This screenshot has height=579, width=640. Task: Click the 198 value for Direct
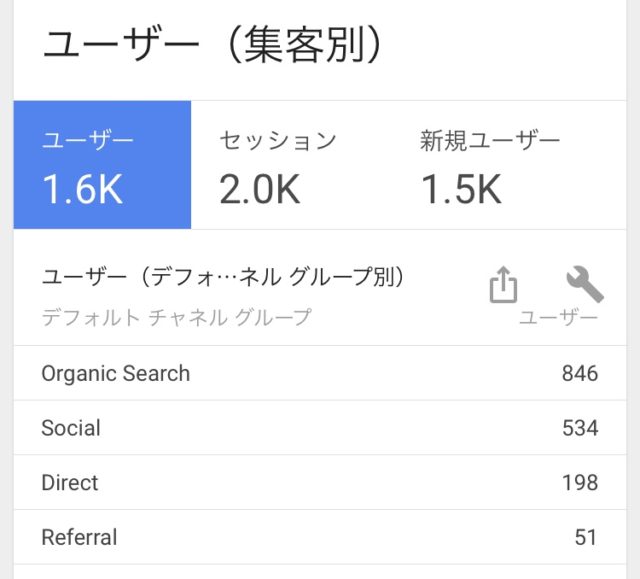(x=580, y=482)
